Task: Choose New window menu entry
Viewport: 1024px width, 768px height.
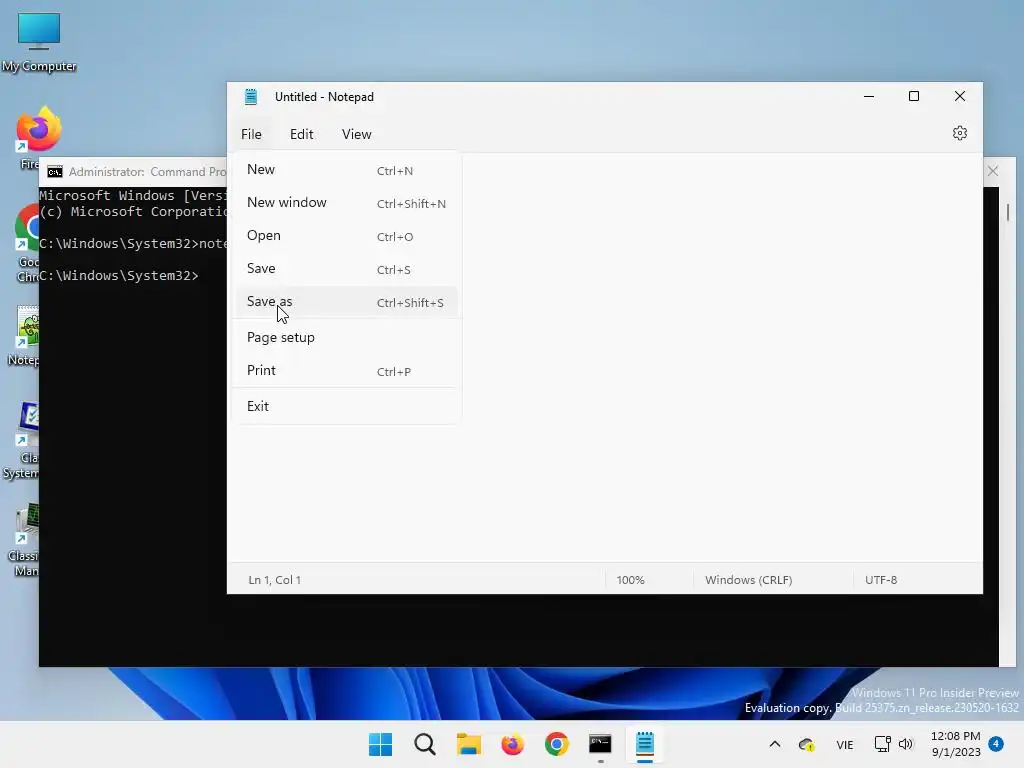Action: pyautogui.click(x=346, y=202)
